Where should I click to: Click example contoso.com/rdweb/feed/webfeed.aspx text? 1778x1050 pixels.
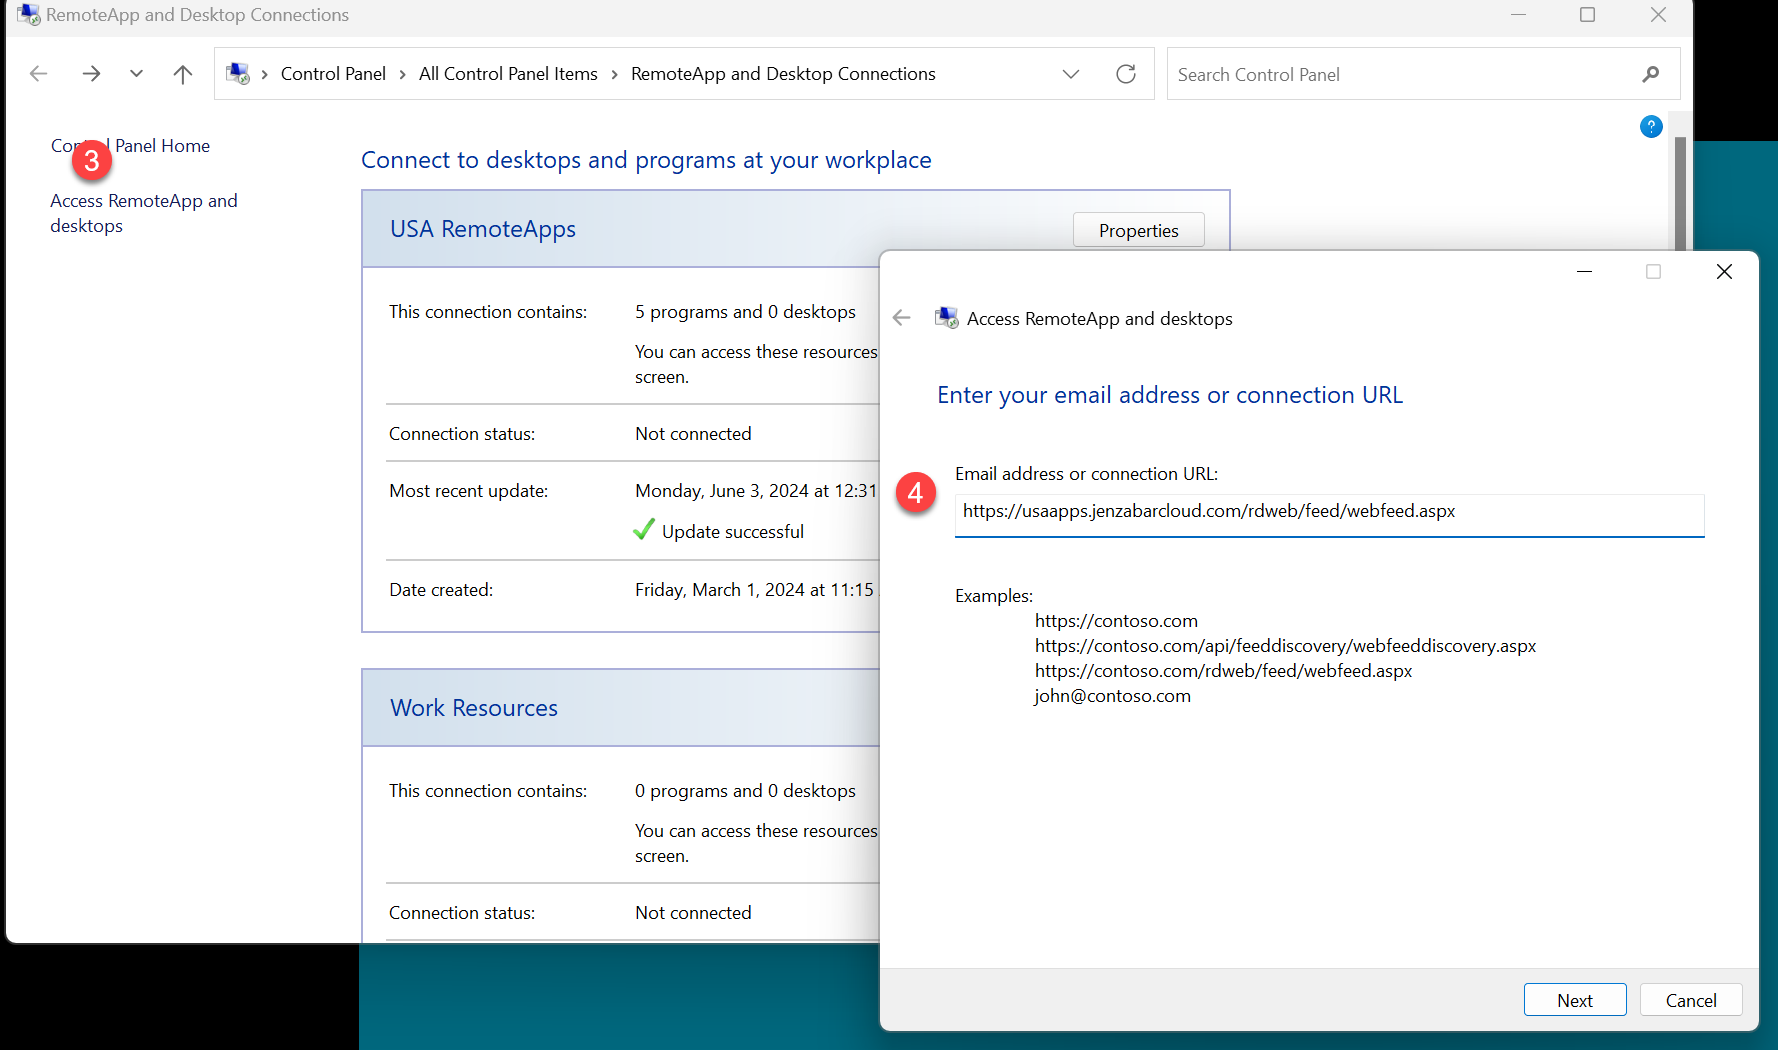pyautogui.click(x=1223, y=671)
